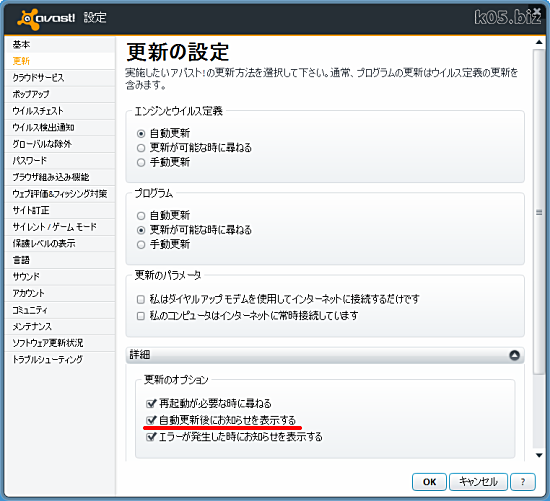550x501 pixels.
Task: Click the scrollbar down arrow
Action: pyautogui.click(x=539, y=455)
